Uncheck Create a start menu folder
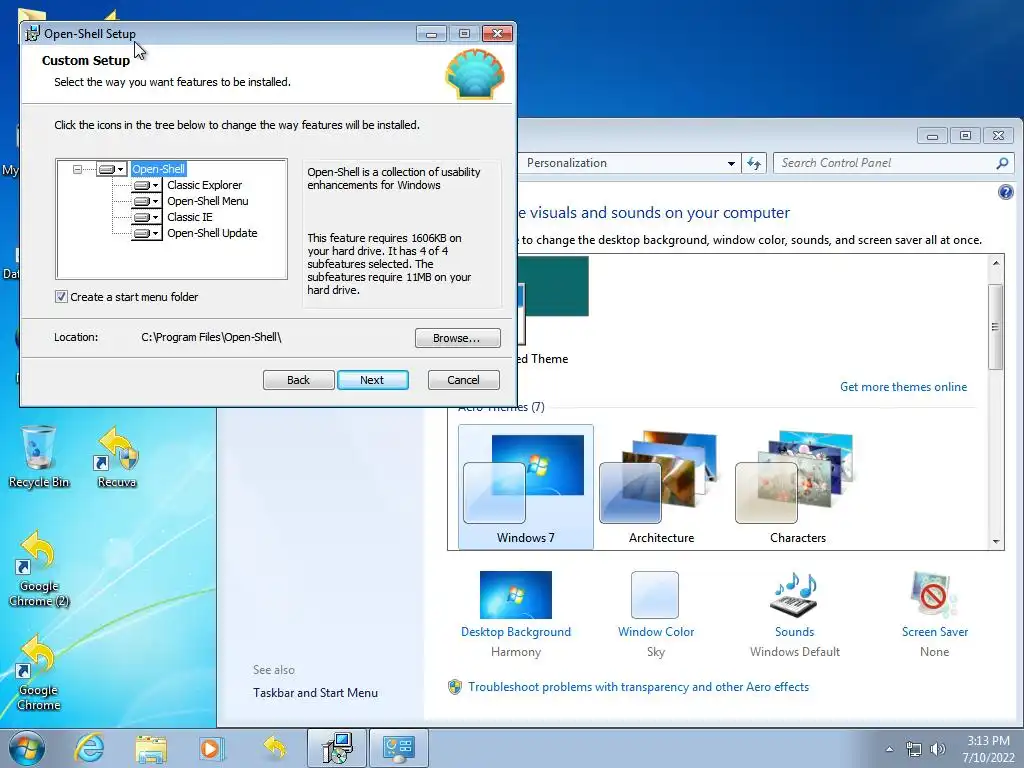Viewport: 1024px width, 768px height. click(x=61, y=296)
